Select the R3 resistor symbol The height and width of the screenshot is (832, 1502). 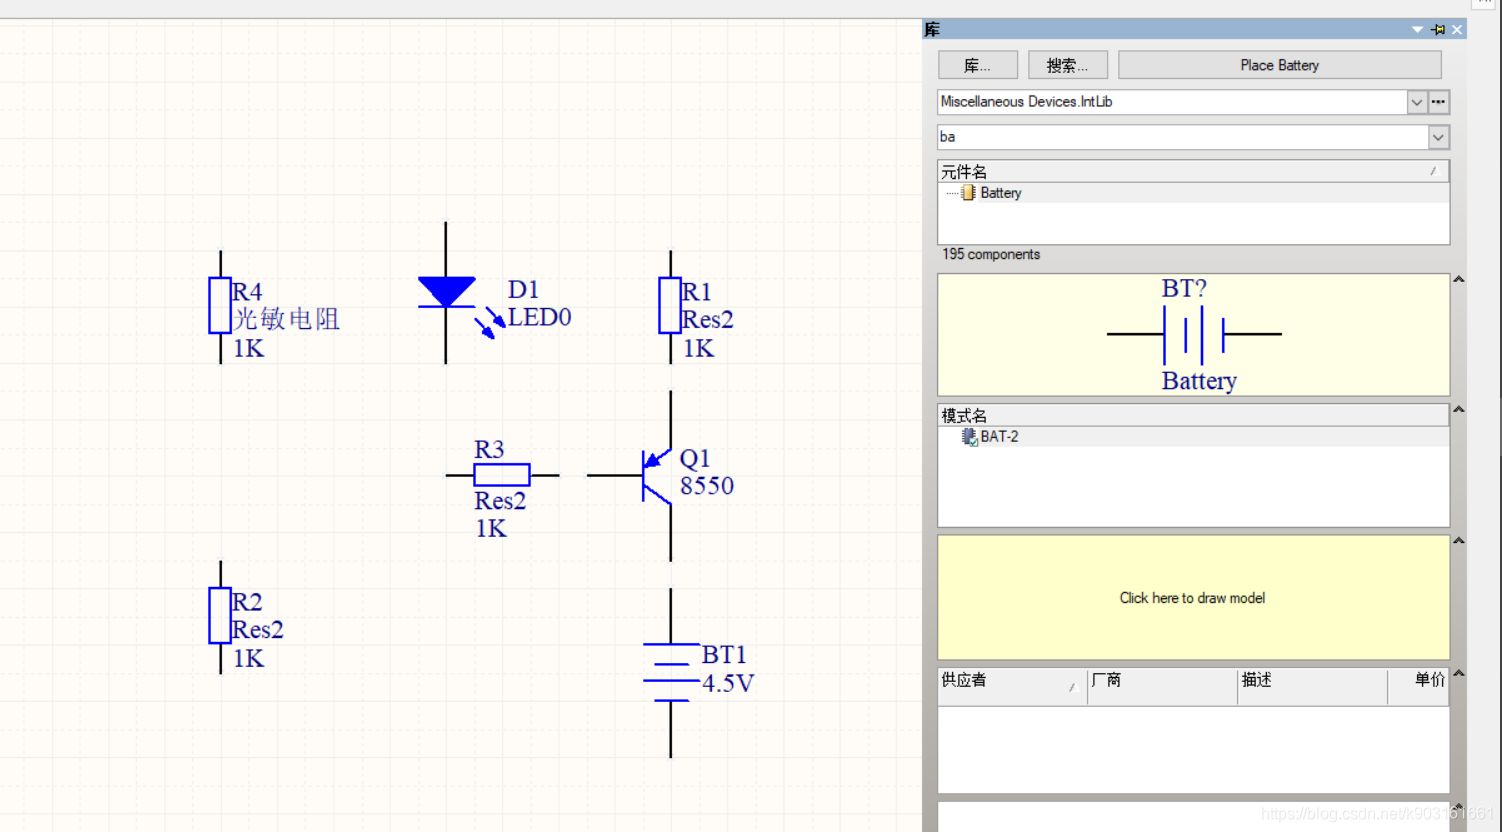pyautogui.click(x=501, y=475)
